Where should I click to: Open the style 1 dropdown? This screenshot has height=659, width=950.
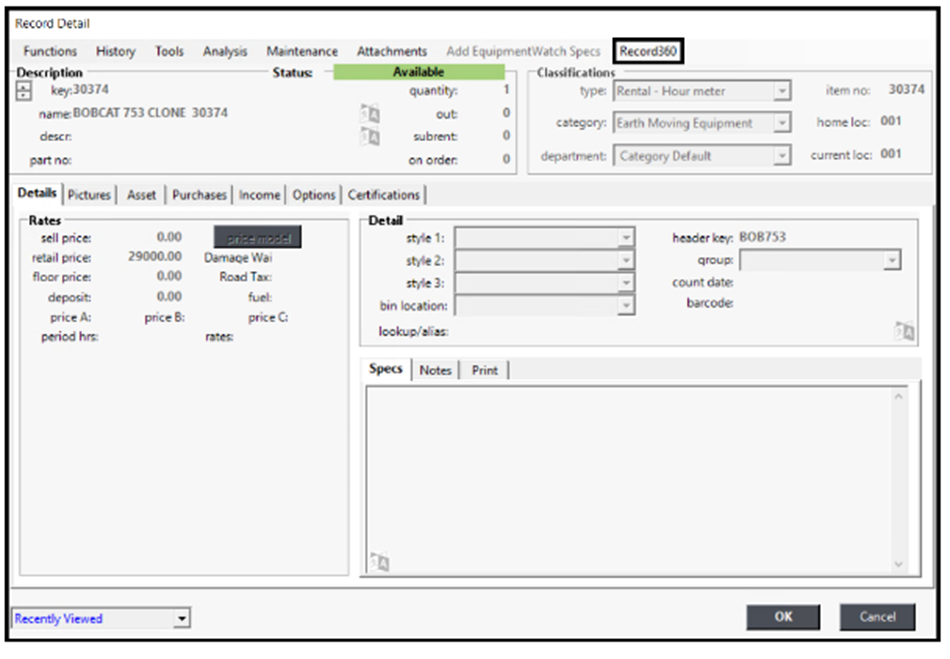coord(626,239)
